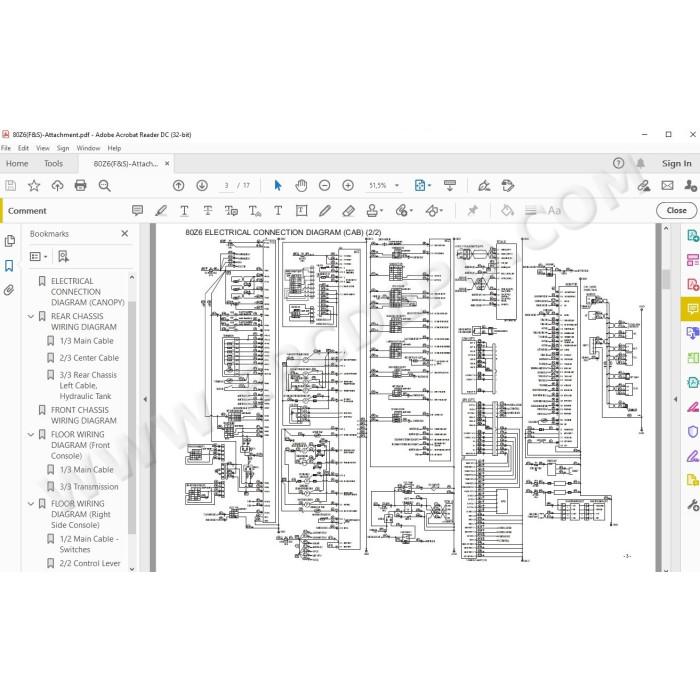Open the 2/3 Center Cable bookmark

tap(89, 358)
